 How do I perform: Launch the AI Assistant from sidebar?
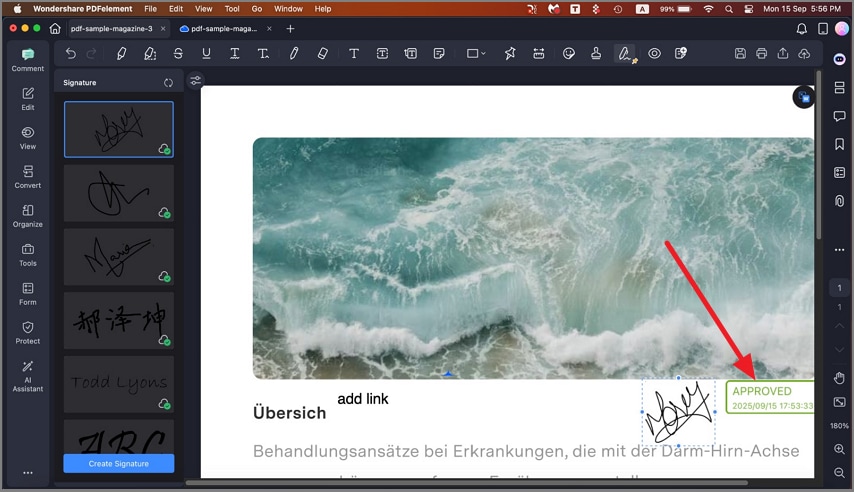pyautogui.click(x=28, y=376)
